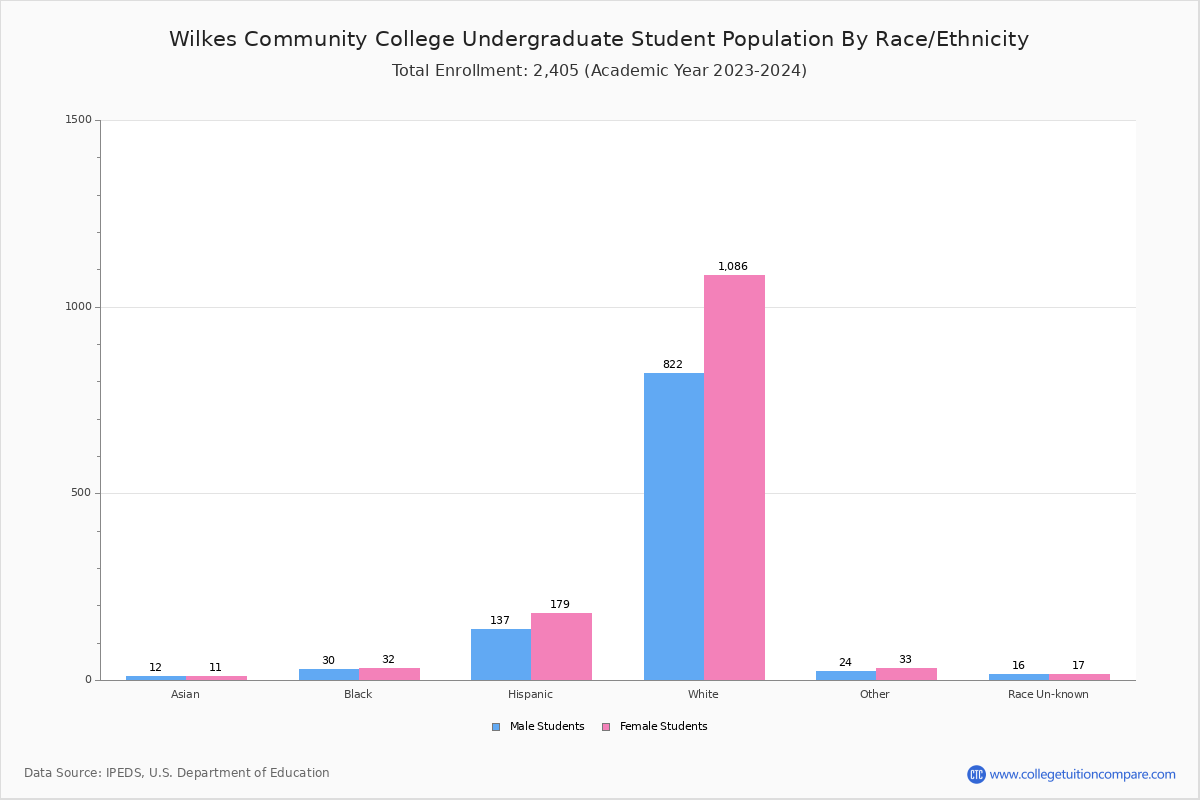Click the 822 data label
The height and width of the screenshot is (800, 1200).
click(x=672, y=365)
